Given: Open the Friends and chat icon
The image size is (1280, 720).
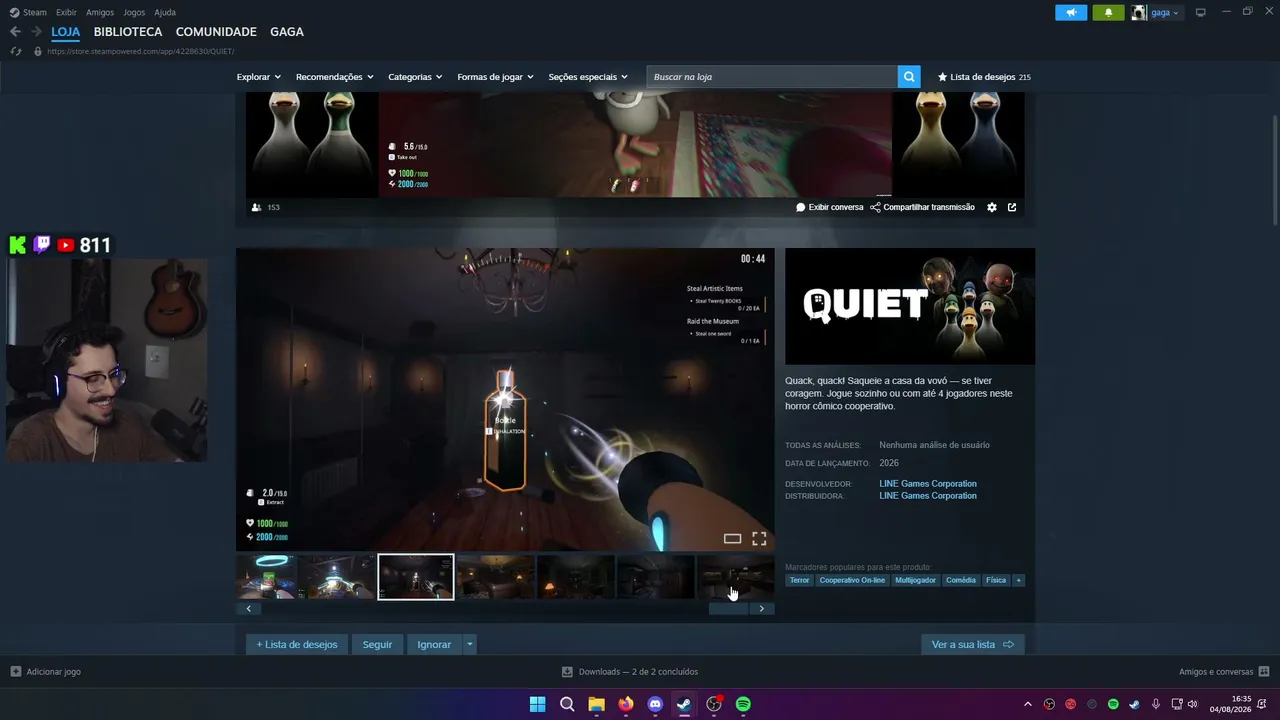Looking at the screenshot, I should (x=1264, y=672).
